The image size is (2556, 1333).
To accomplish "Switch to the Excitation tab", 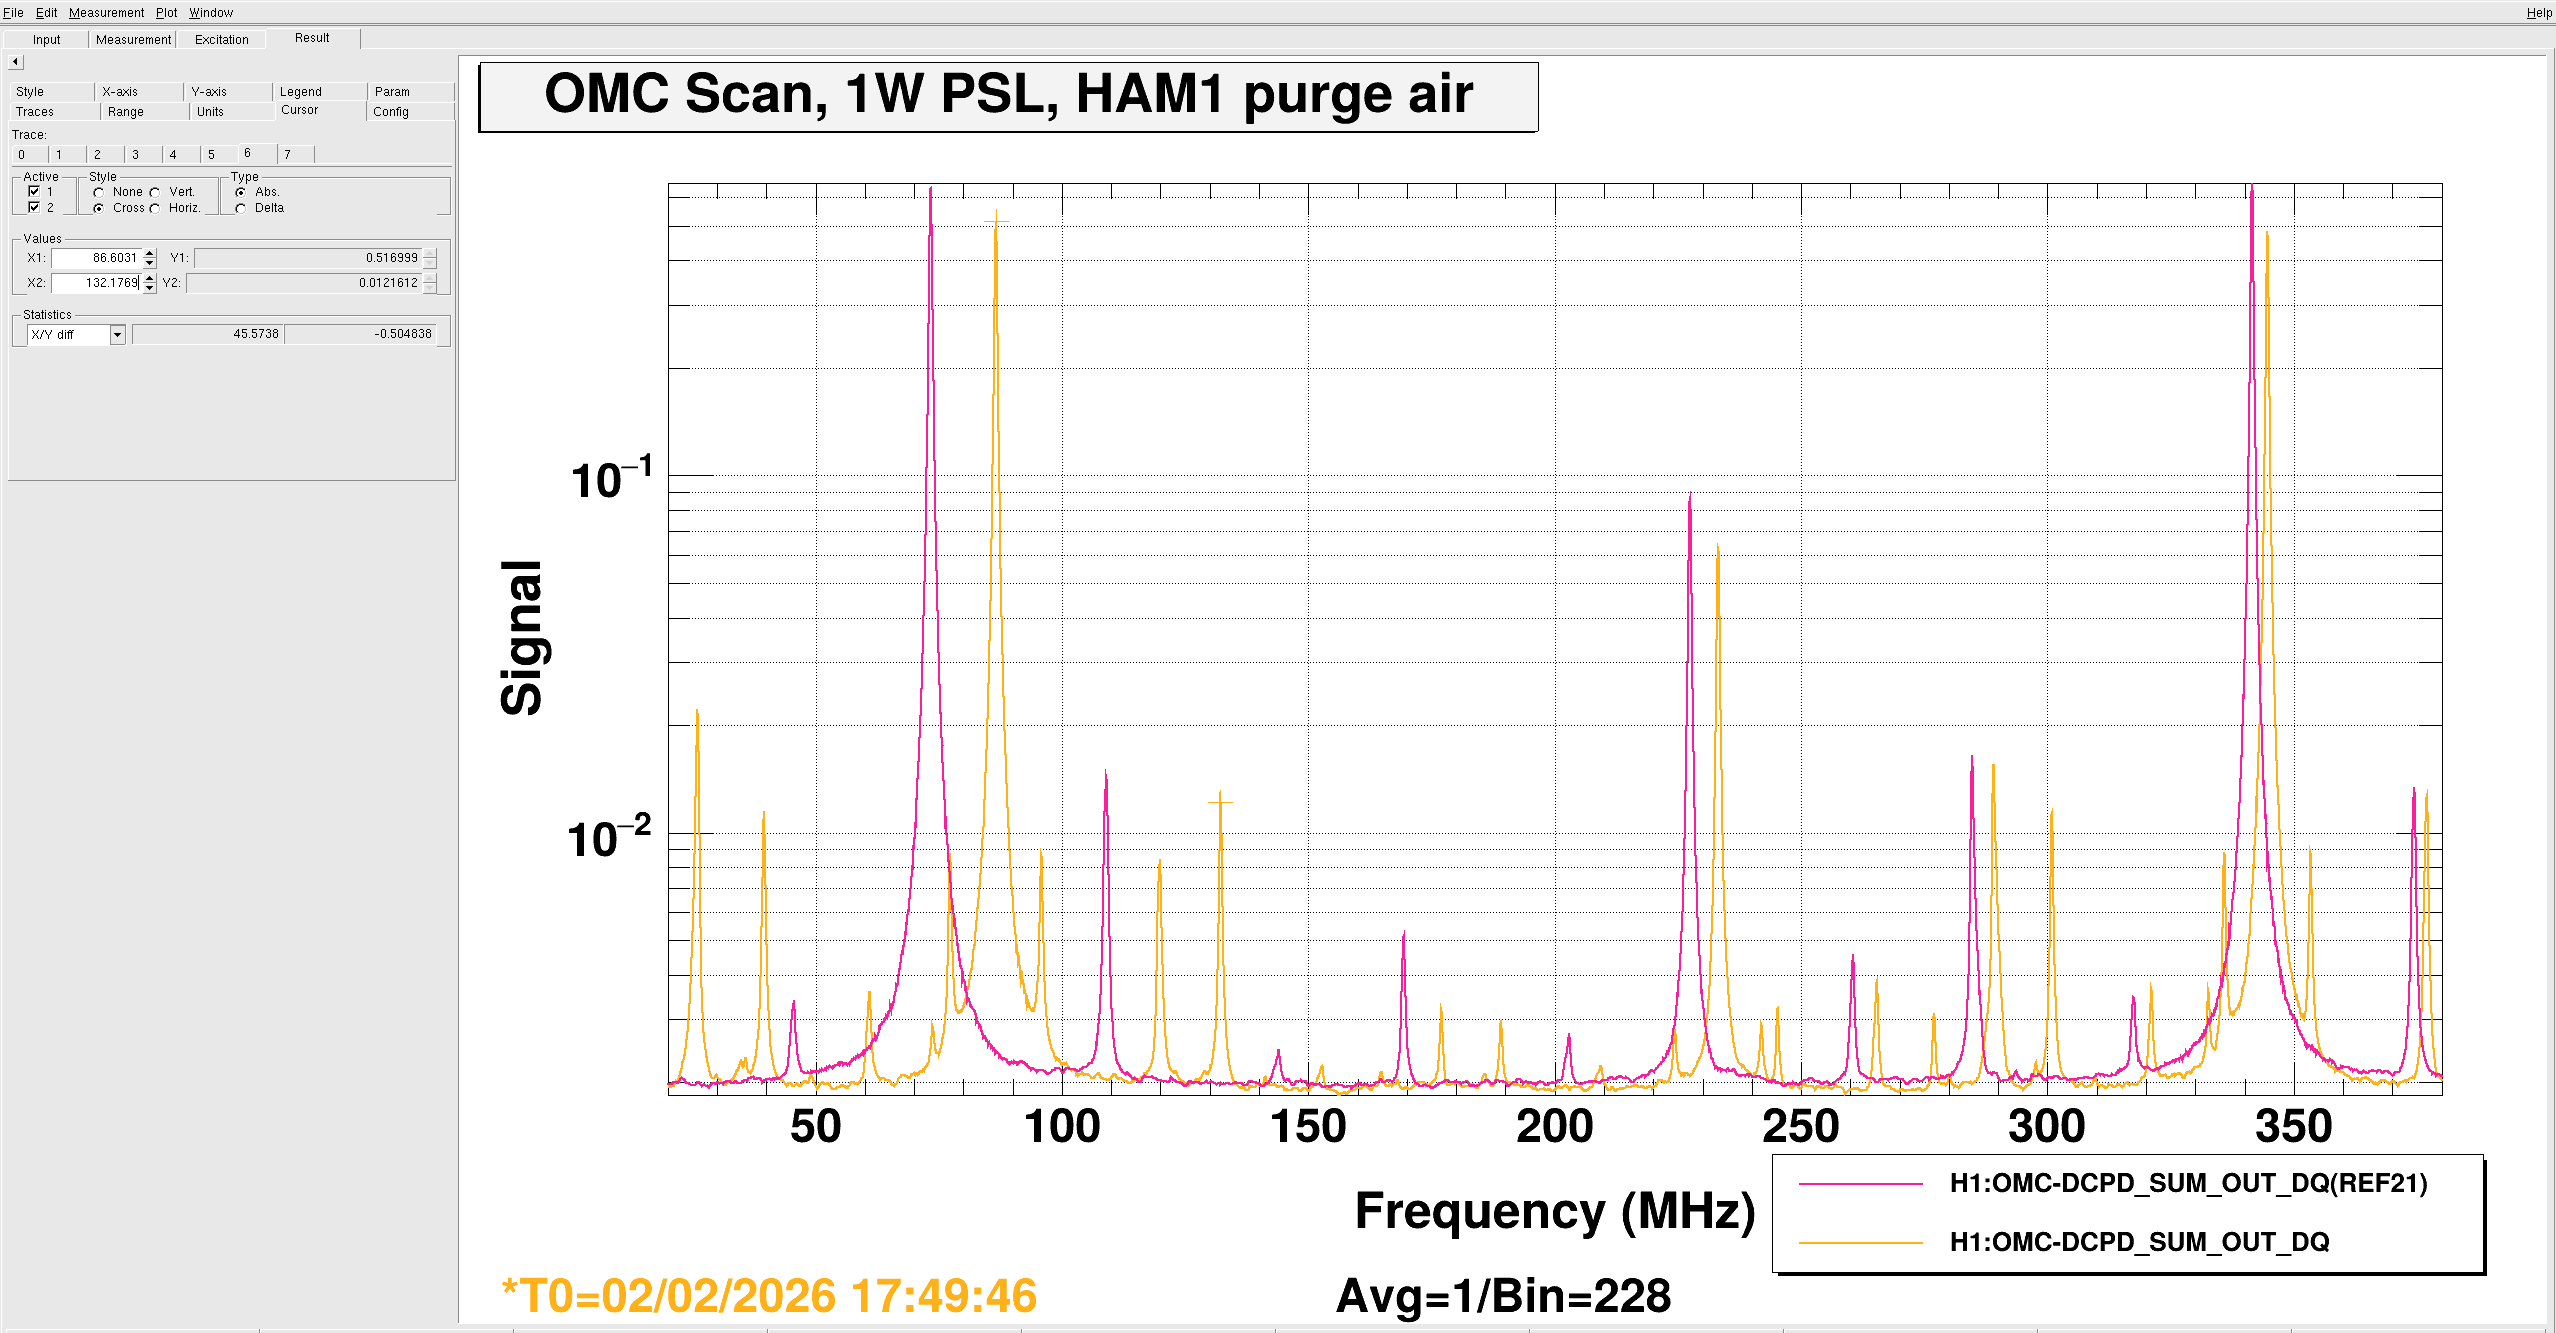I will coord(221,40).
